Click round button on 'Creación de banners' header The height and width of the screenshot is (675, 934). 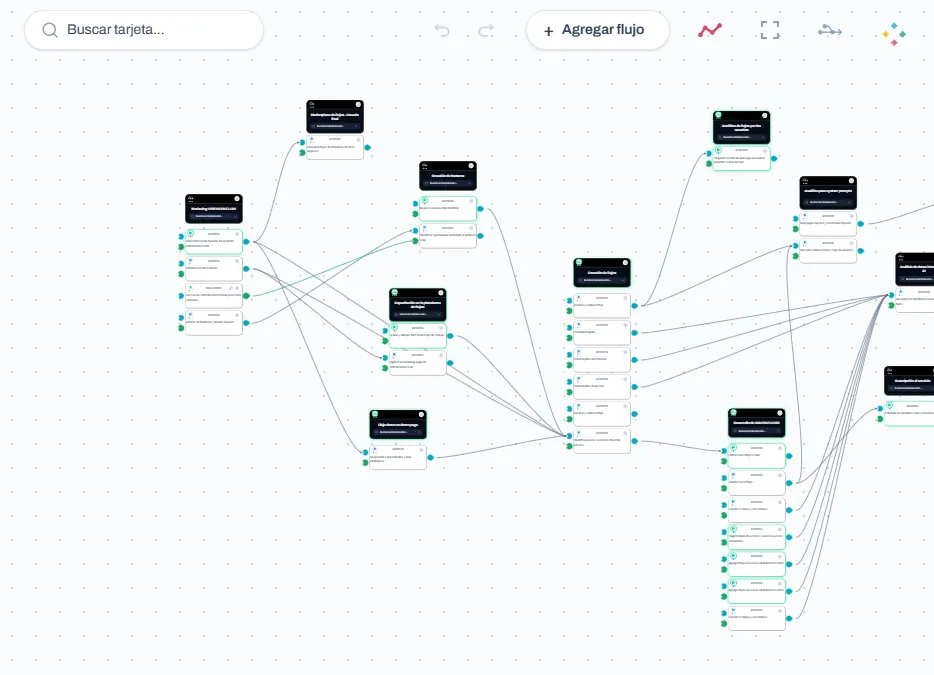(x=471, y=166)
